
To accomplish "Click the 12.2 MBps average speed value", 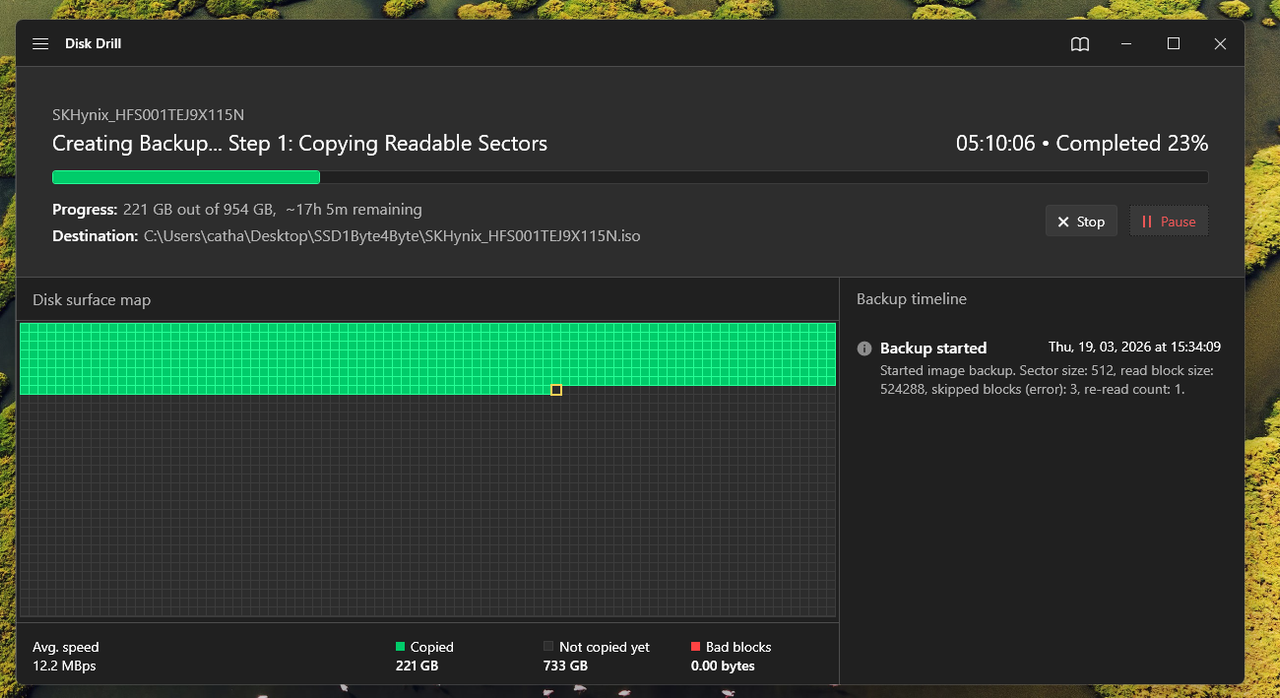I will click(x=64, y=666).
